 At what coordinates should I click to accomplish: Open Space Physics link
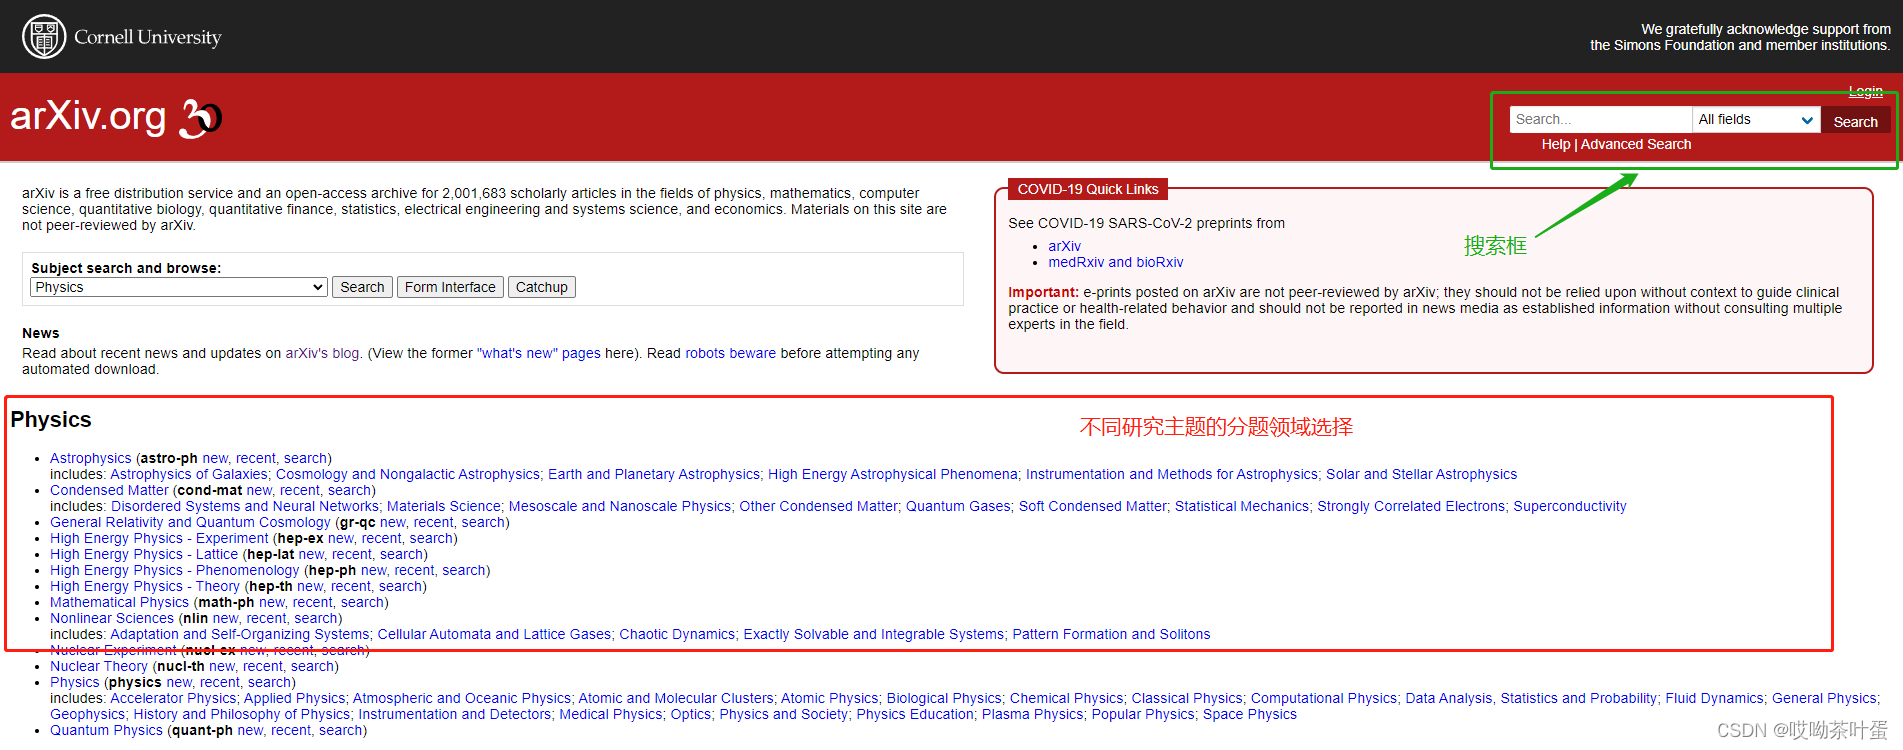point(1249,714)
